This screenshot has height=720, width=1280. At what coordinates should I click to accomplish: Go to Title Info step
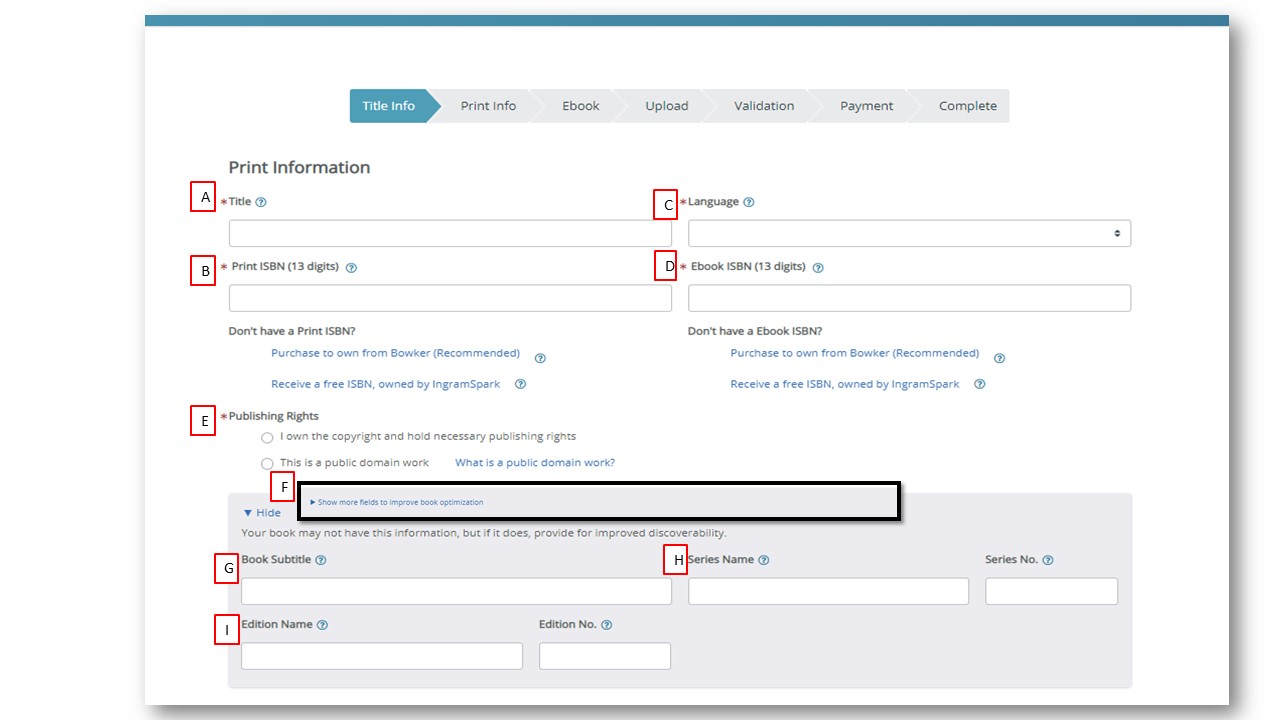[x=389, y=106]
